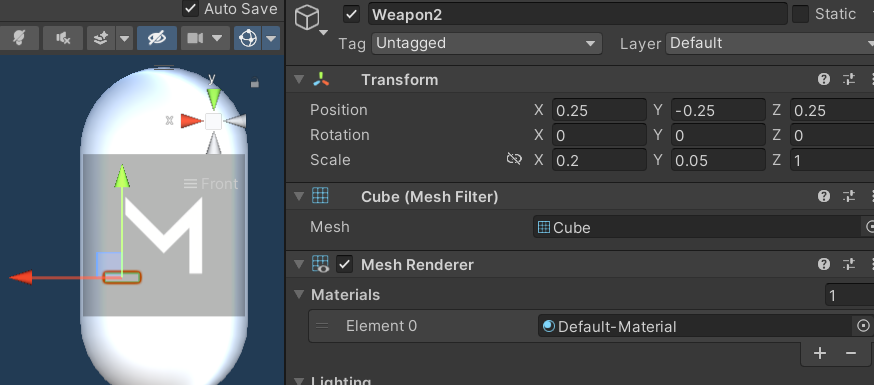Viewport: 874px width, 385px height.
Task: Toggle scene effects layers button
Action: [101, 38]
